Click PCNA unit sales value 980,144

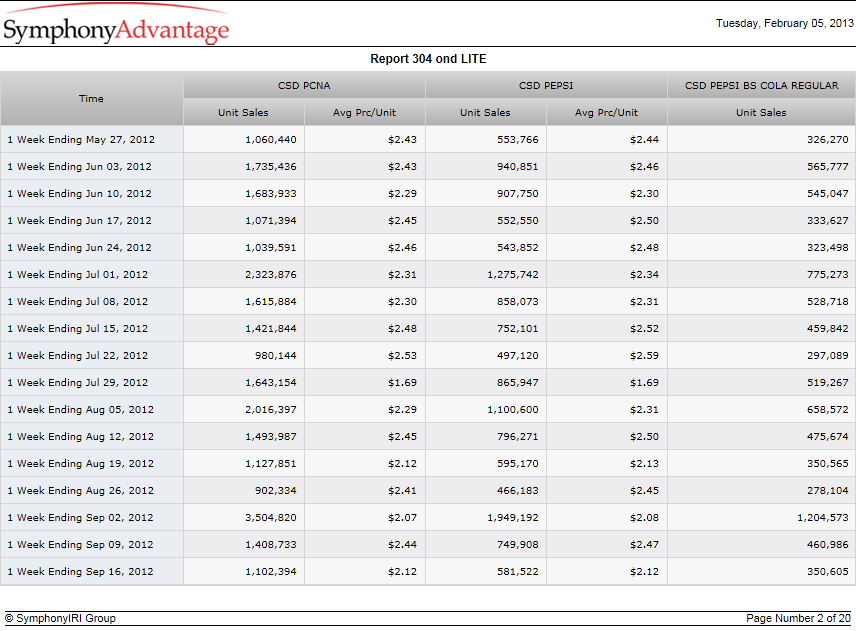[276, 355]
